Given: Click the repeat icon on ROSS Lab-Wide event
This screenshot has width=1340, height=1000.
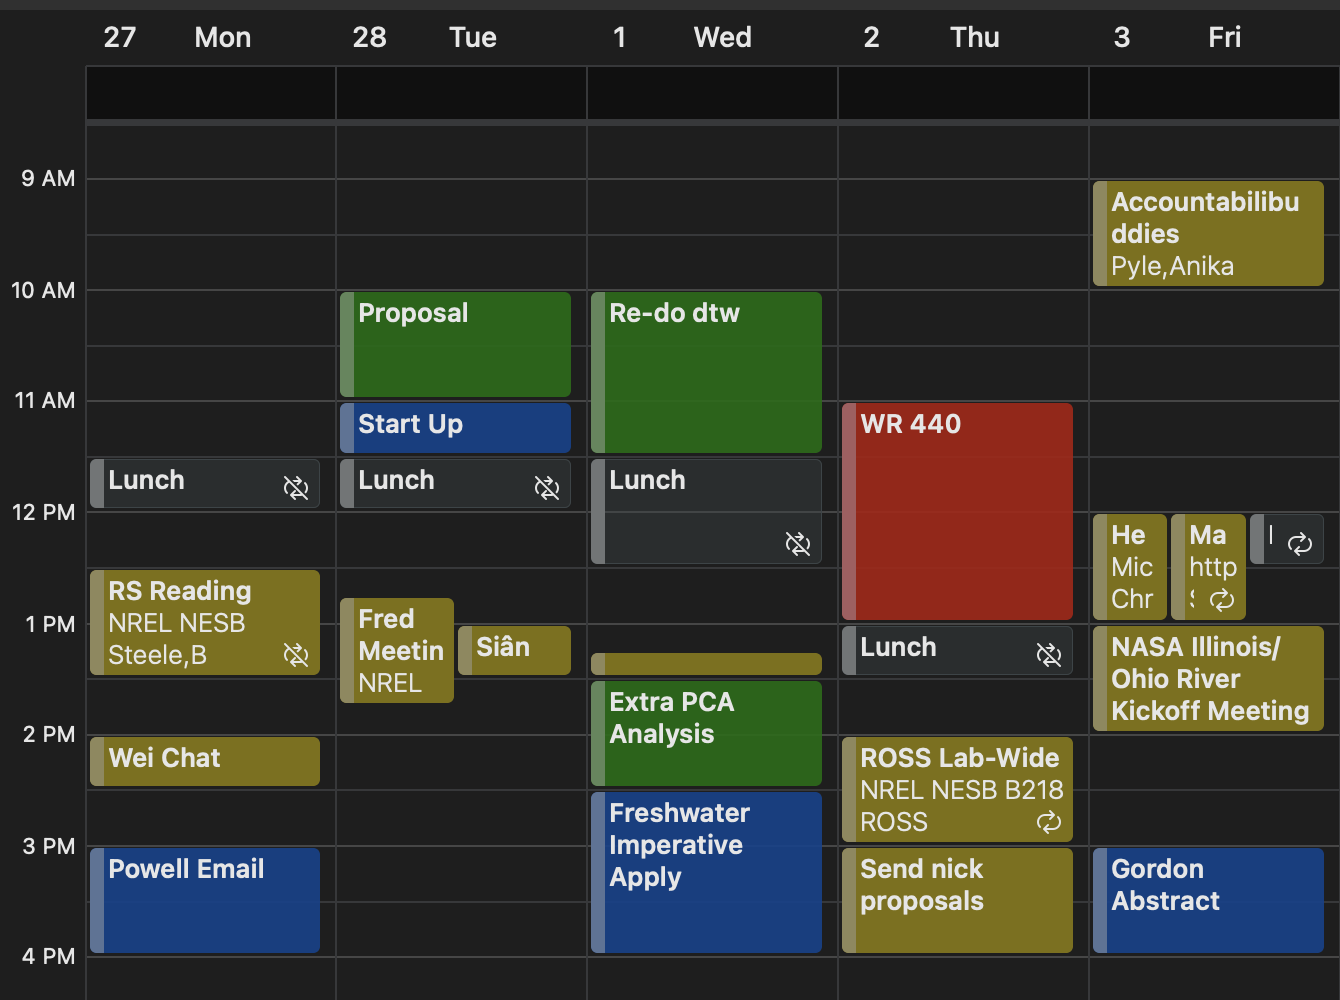Looking at the screenshot, I should pos(1049,822).
